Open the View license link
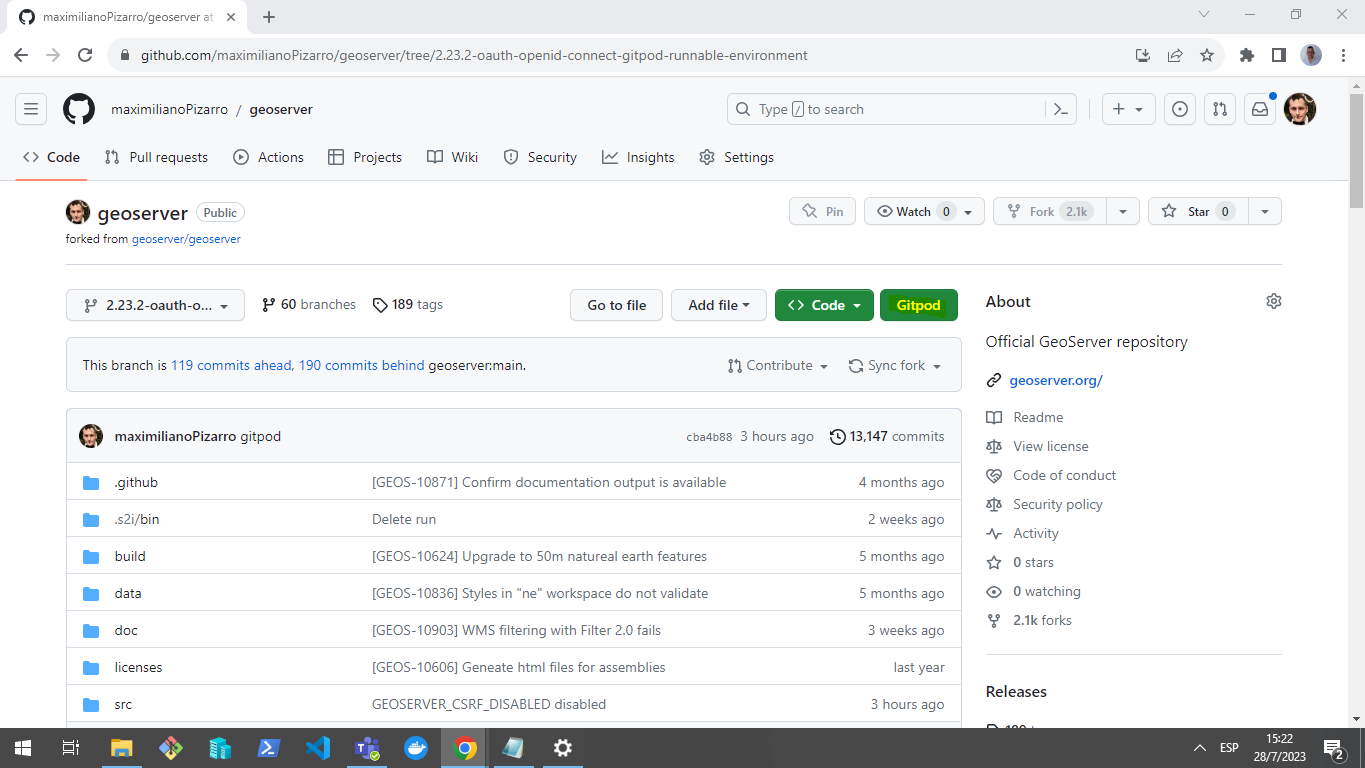1365x768 pixels. 1050,446
